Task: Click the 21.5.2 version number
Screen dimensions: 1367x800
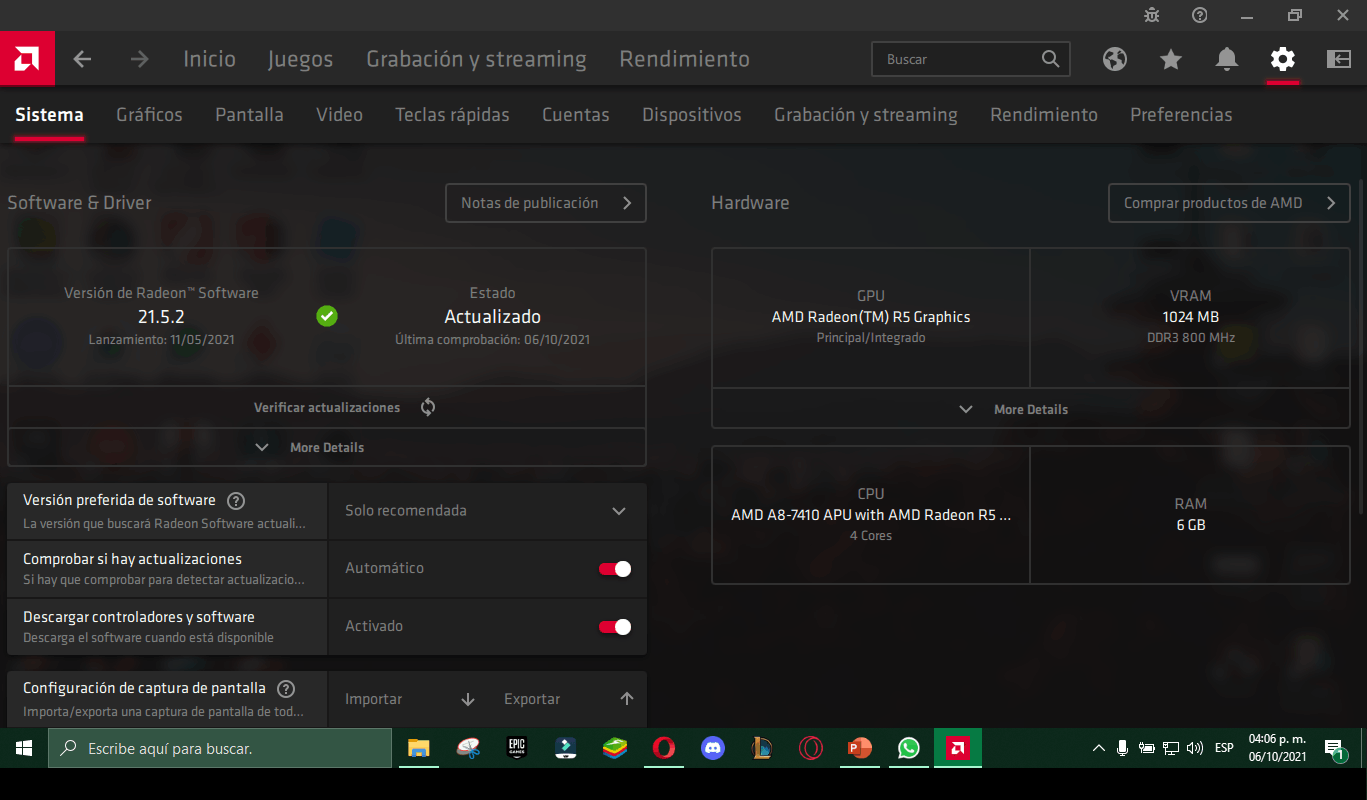Action: tap(162, 317)
